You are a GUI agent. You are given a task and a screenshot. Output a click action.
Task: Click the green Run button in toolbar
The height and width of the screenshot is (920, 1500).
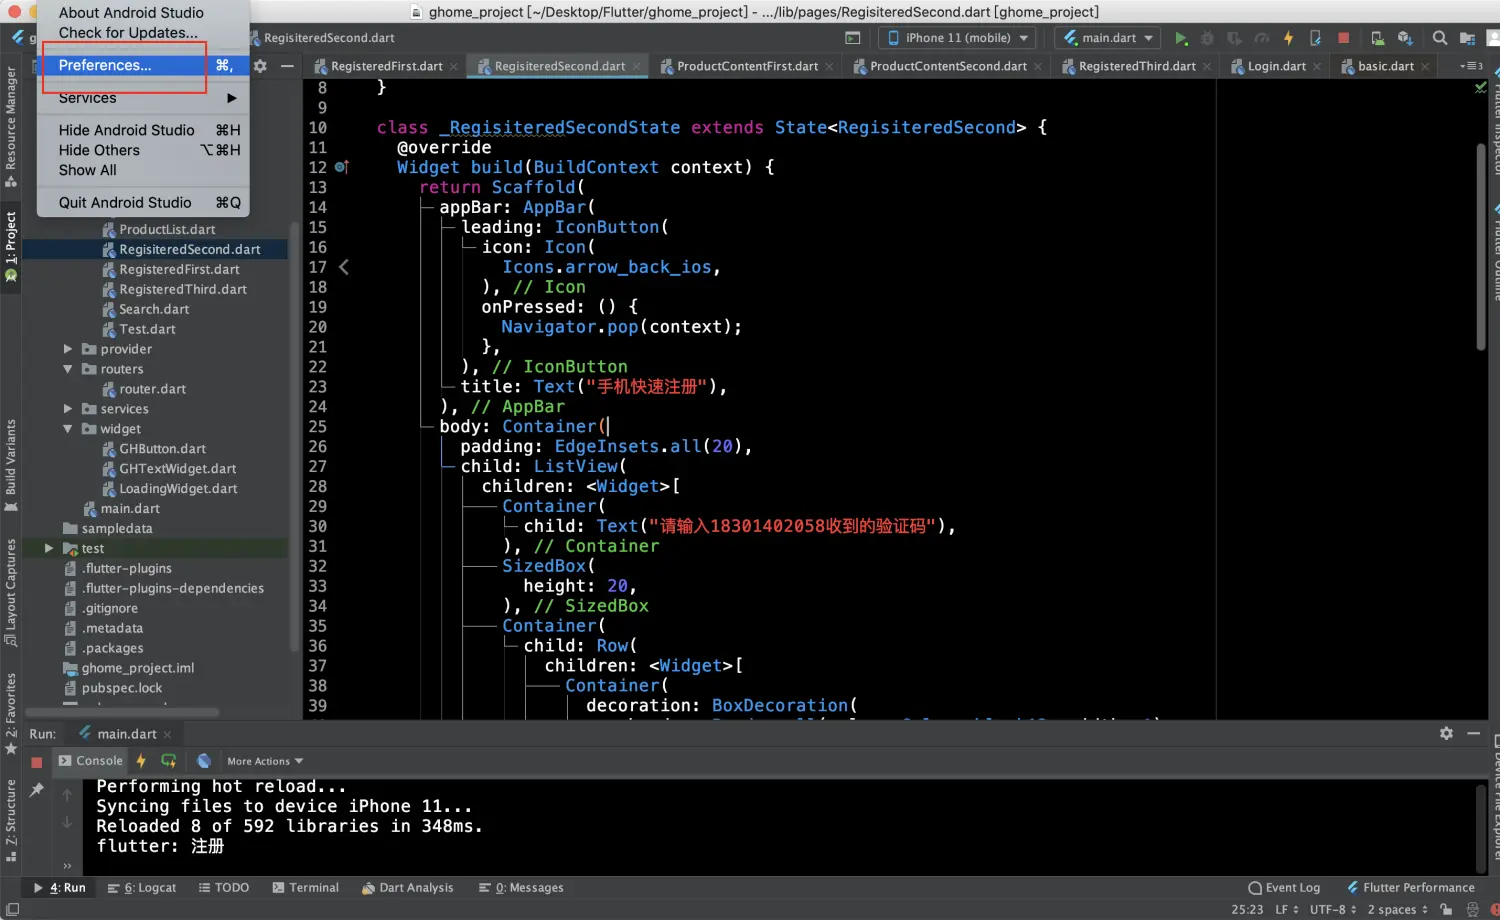1181,38
